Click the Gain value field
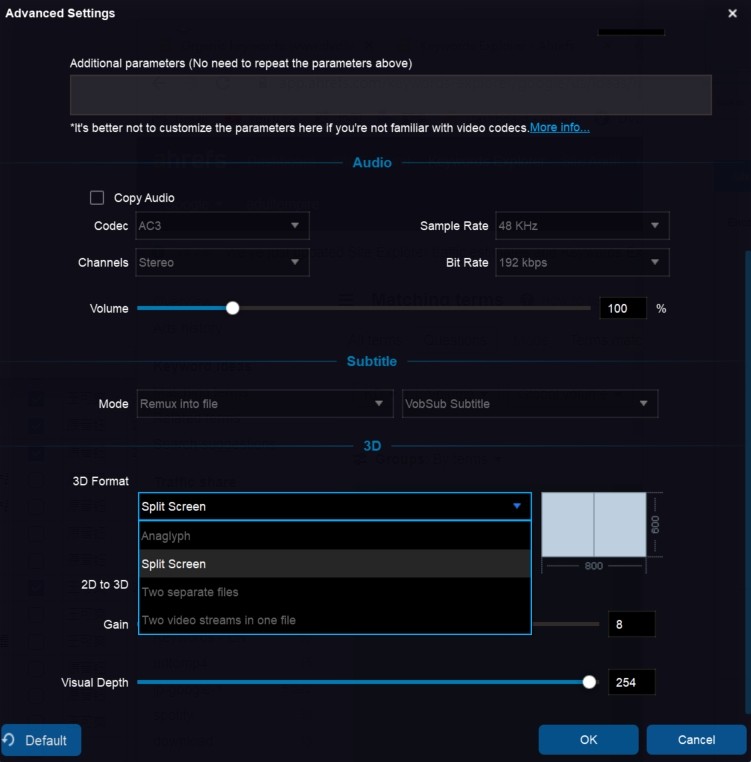 pos(631,624)
